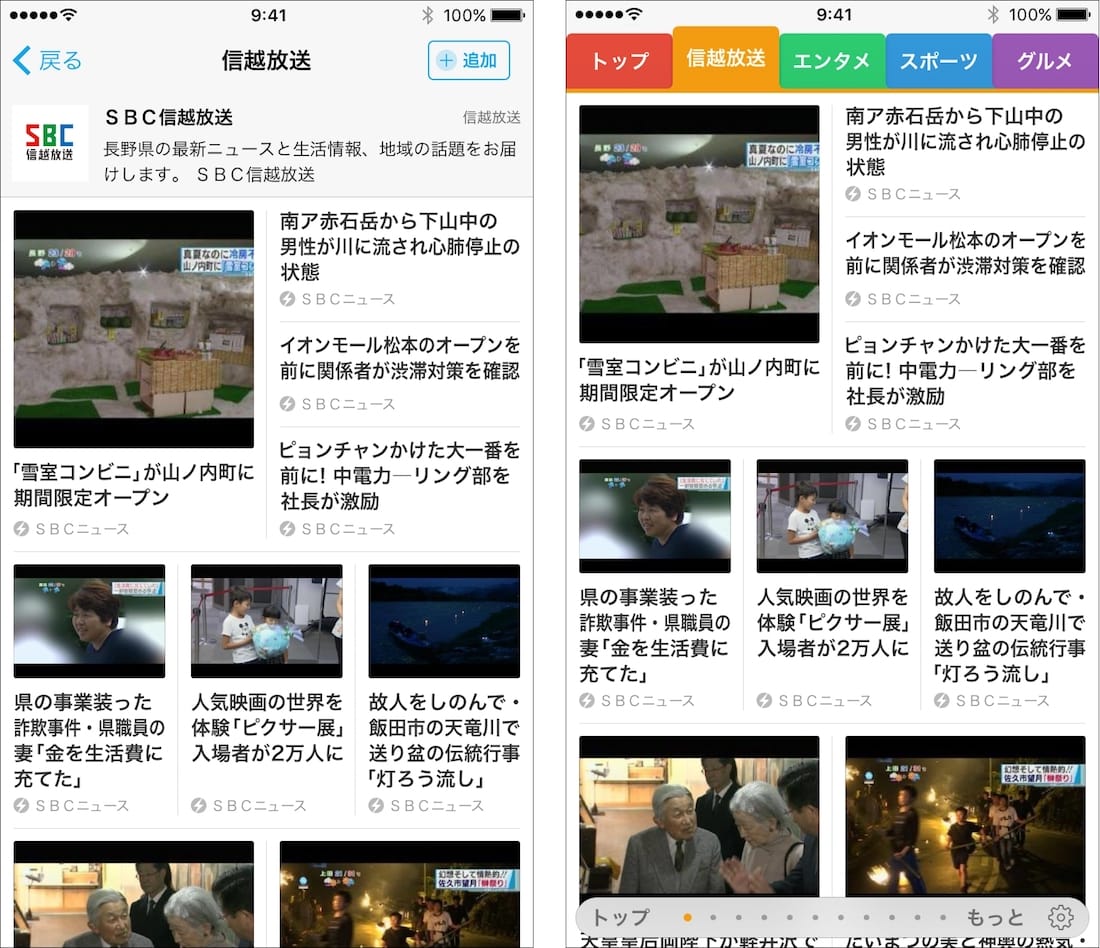Tap lightning icon under ピョンチャン on right screen
This screenshot has width=1100, height=948.
(852, 423)
